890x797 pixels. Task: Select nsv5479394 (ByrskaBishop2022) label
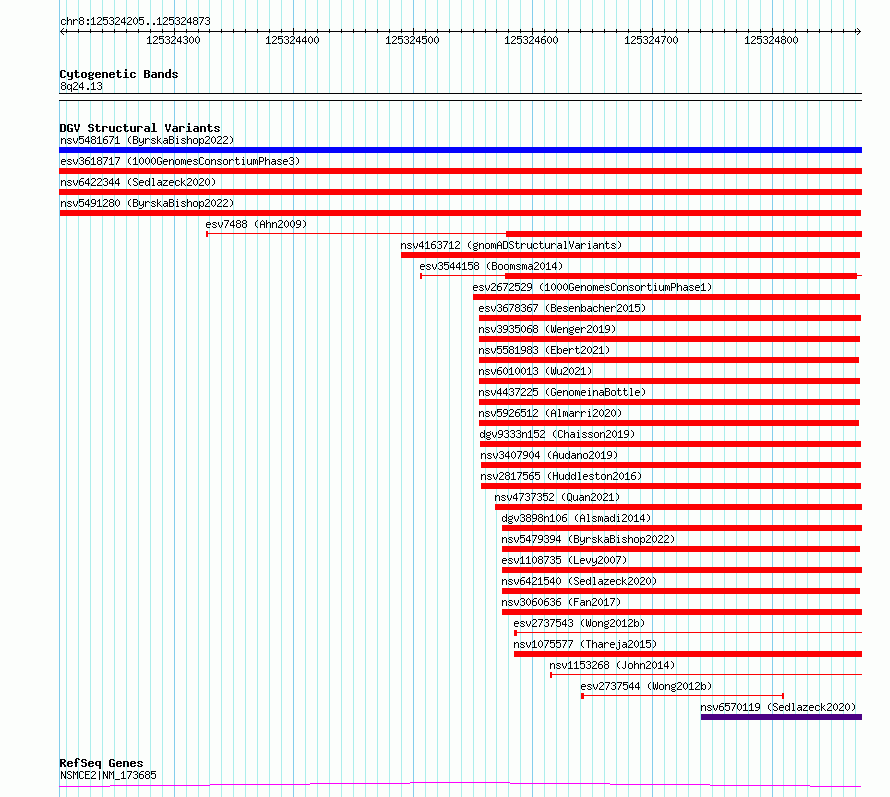588,539
